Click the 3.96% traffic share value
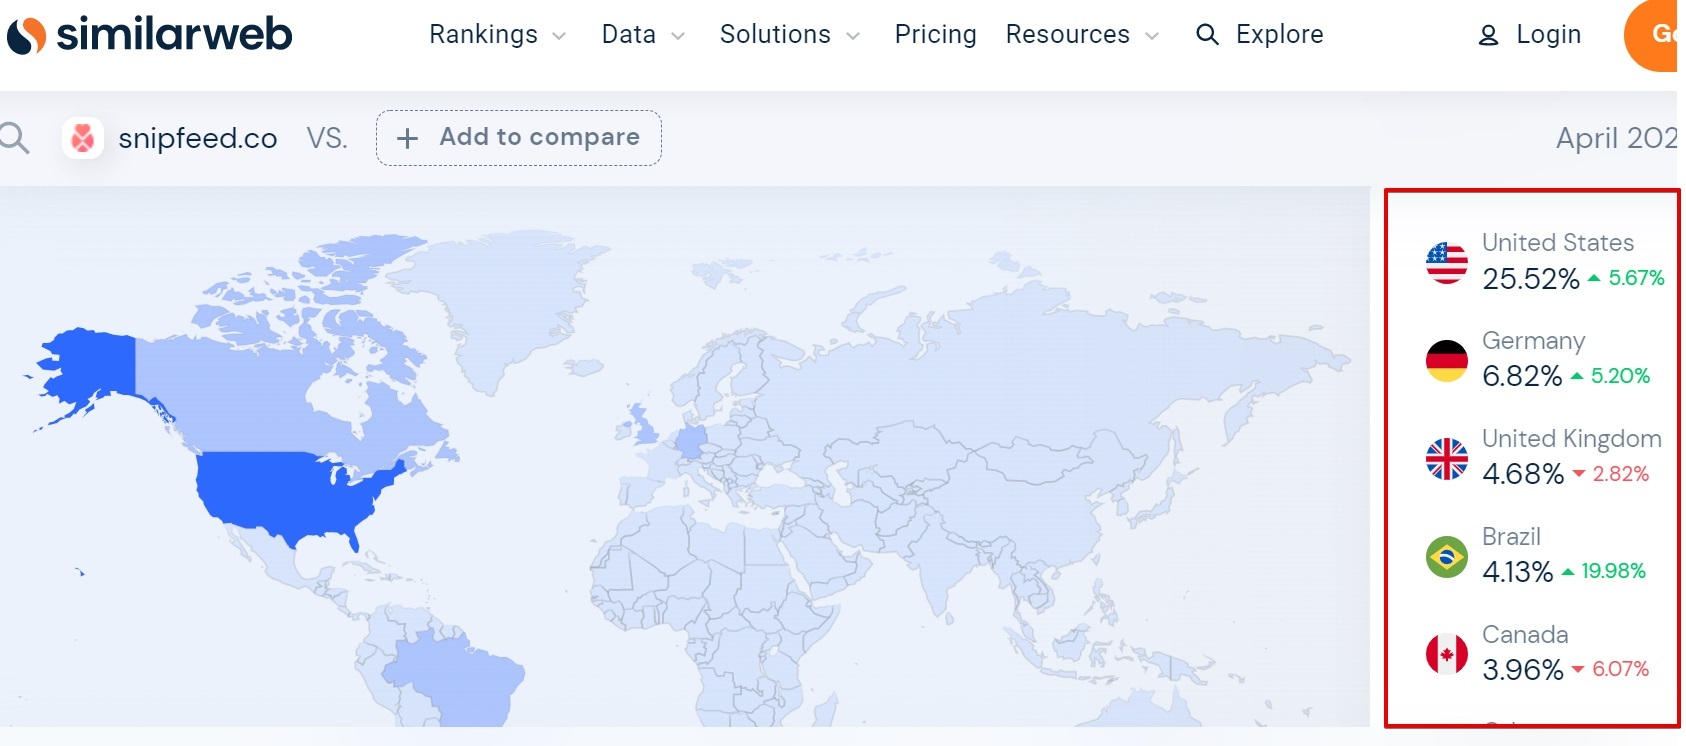This screenshot has height=746, width=1686. (1523, 670)
